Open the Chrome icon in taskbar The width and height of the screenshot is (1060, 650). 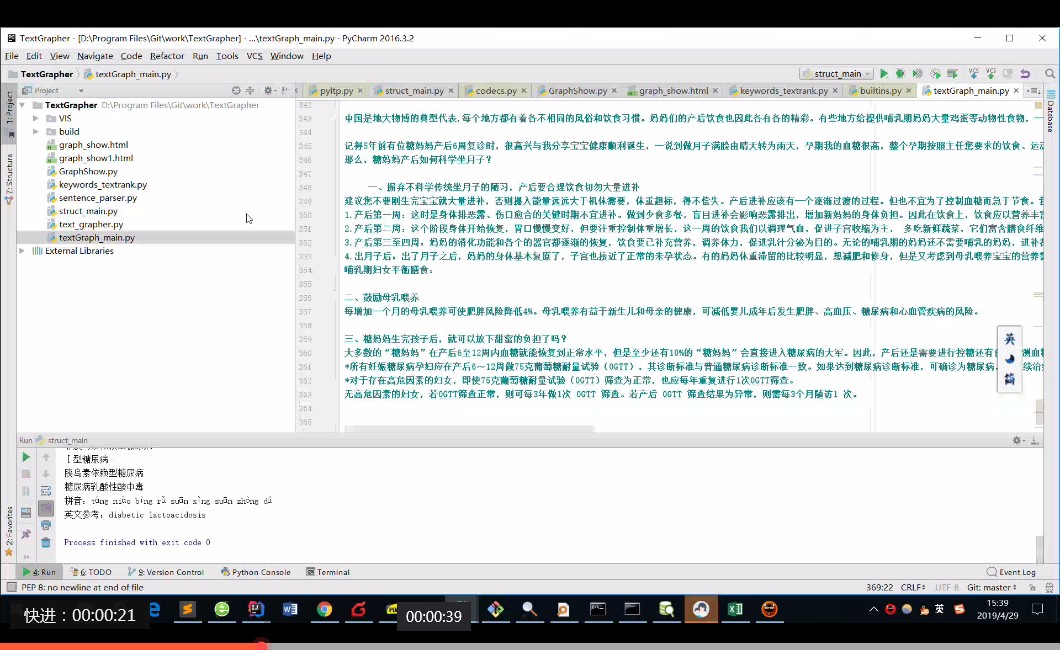coord(324,609)
